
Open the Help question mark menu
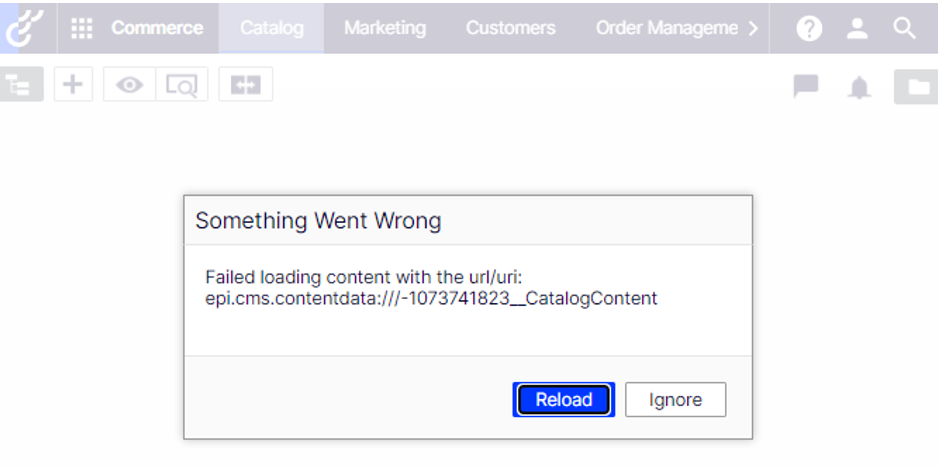pyautogui.click(x=809, y=28)
